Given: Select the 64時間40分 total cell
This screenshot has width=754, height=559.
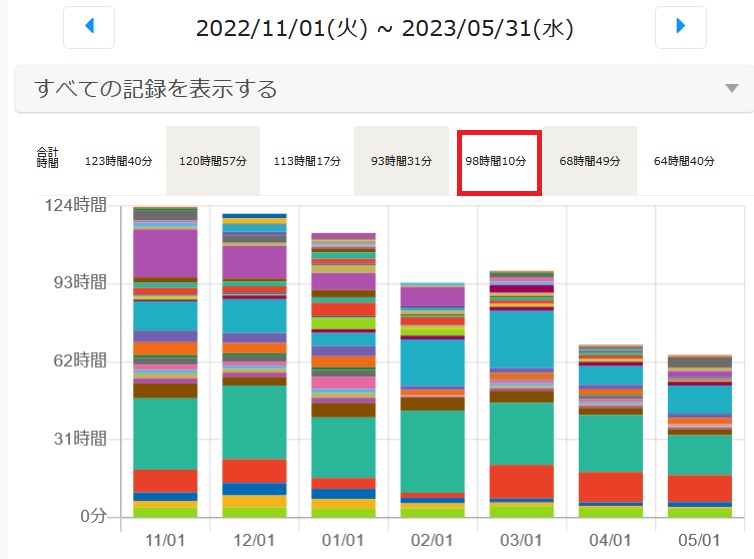Looking at the screenshot, I should pos(684,161).
